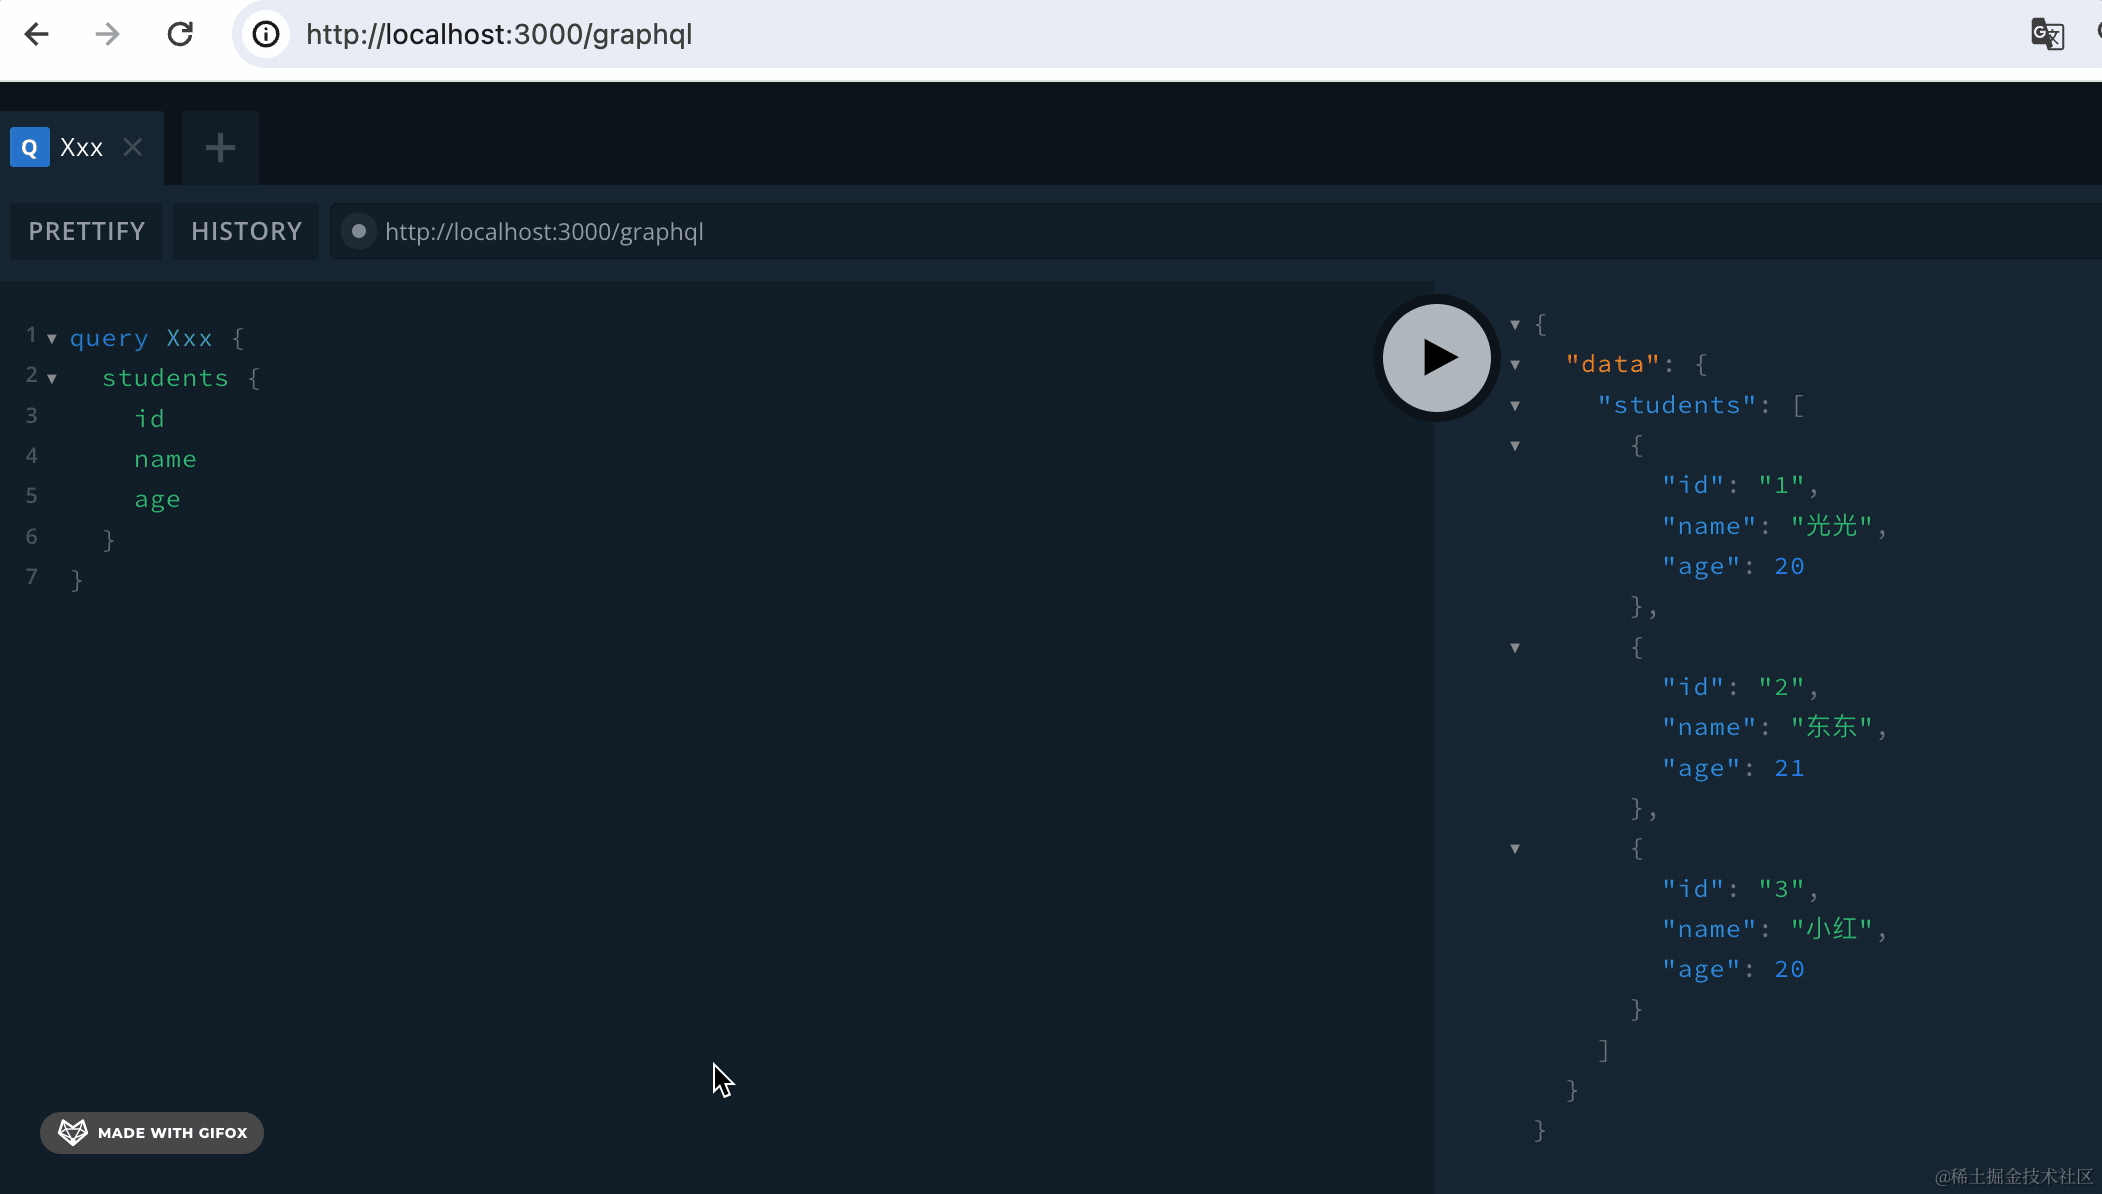
Task: Click the browser forward arrow
Action: 107,34
